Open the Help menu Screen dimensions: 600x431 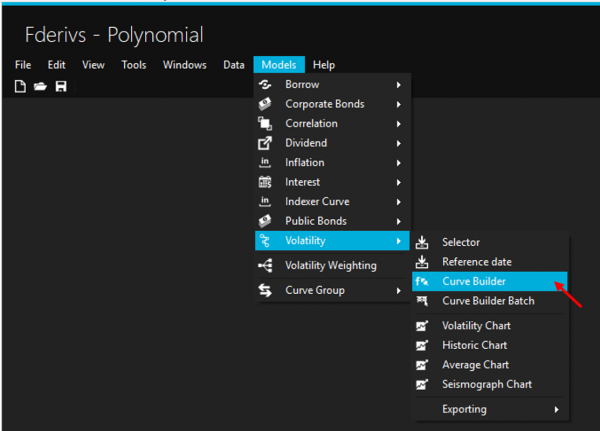[324, 65]
